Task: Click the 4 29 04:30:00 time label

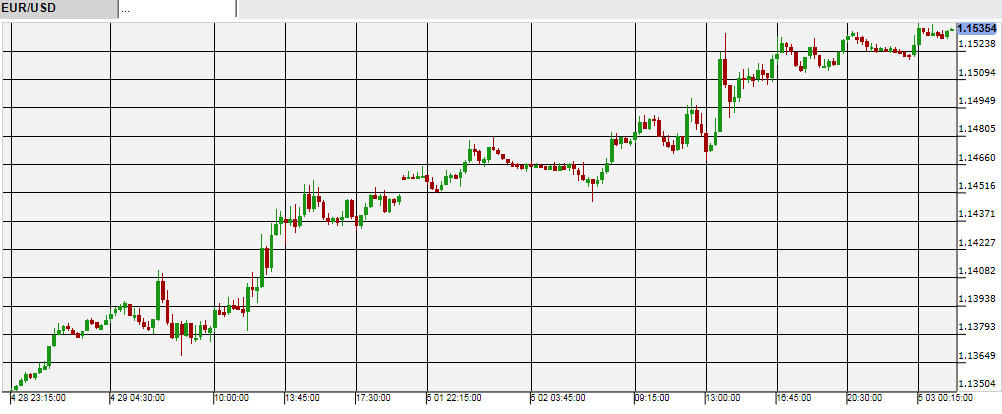Action: 138,398
